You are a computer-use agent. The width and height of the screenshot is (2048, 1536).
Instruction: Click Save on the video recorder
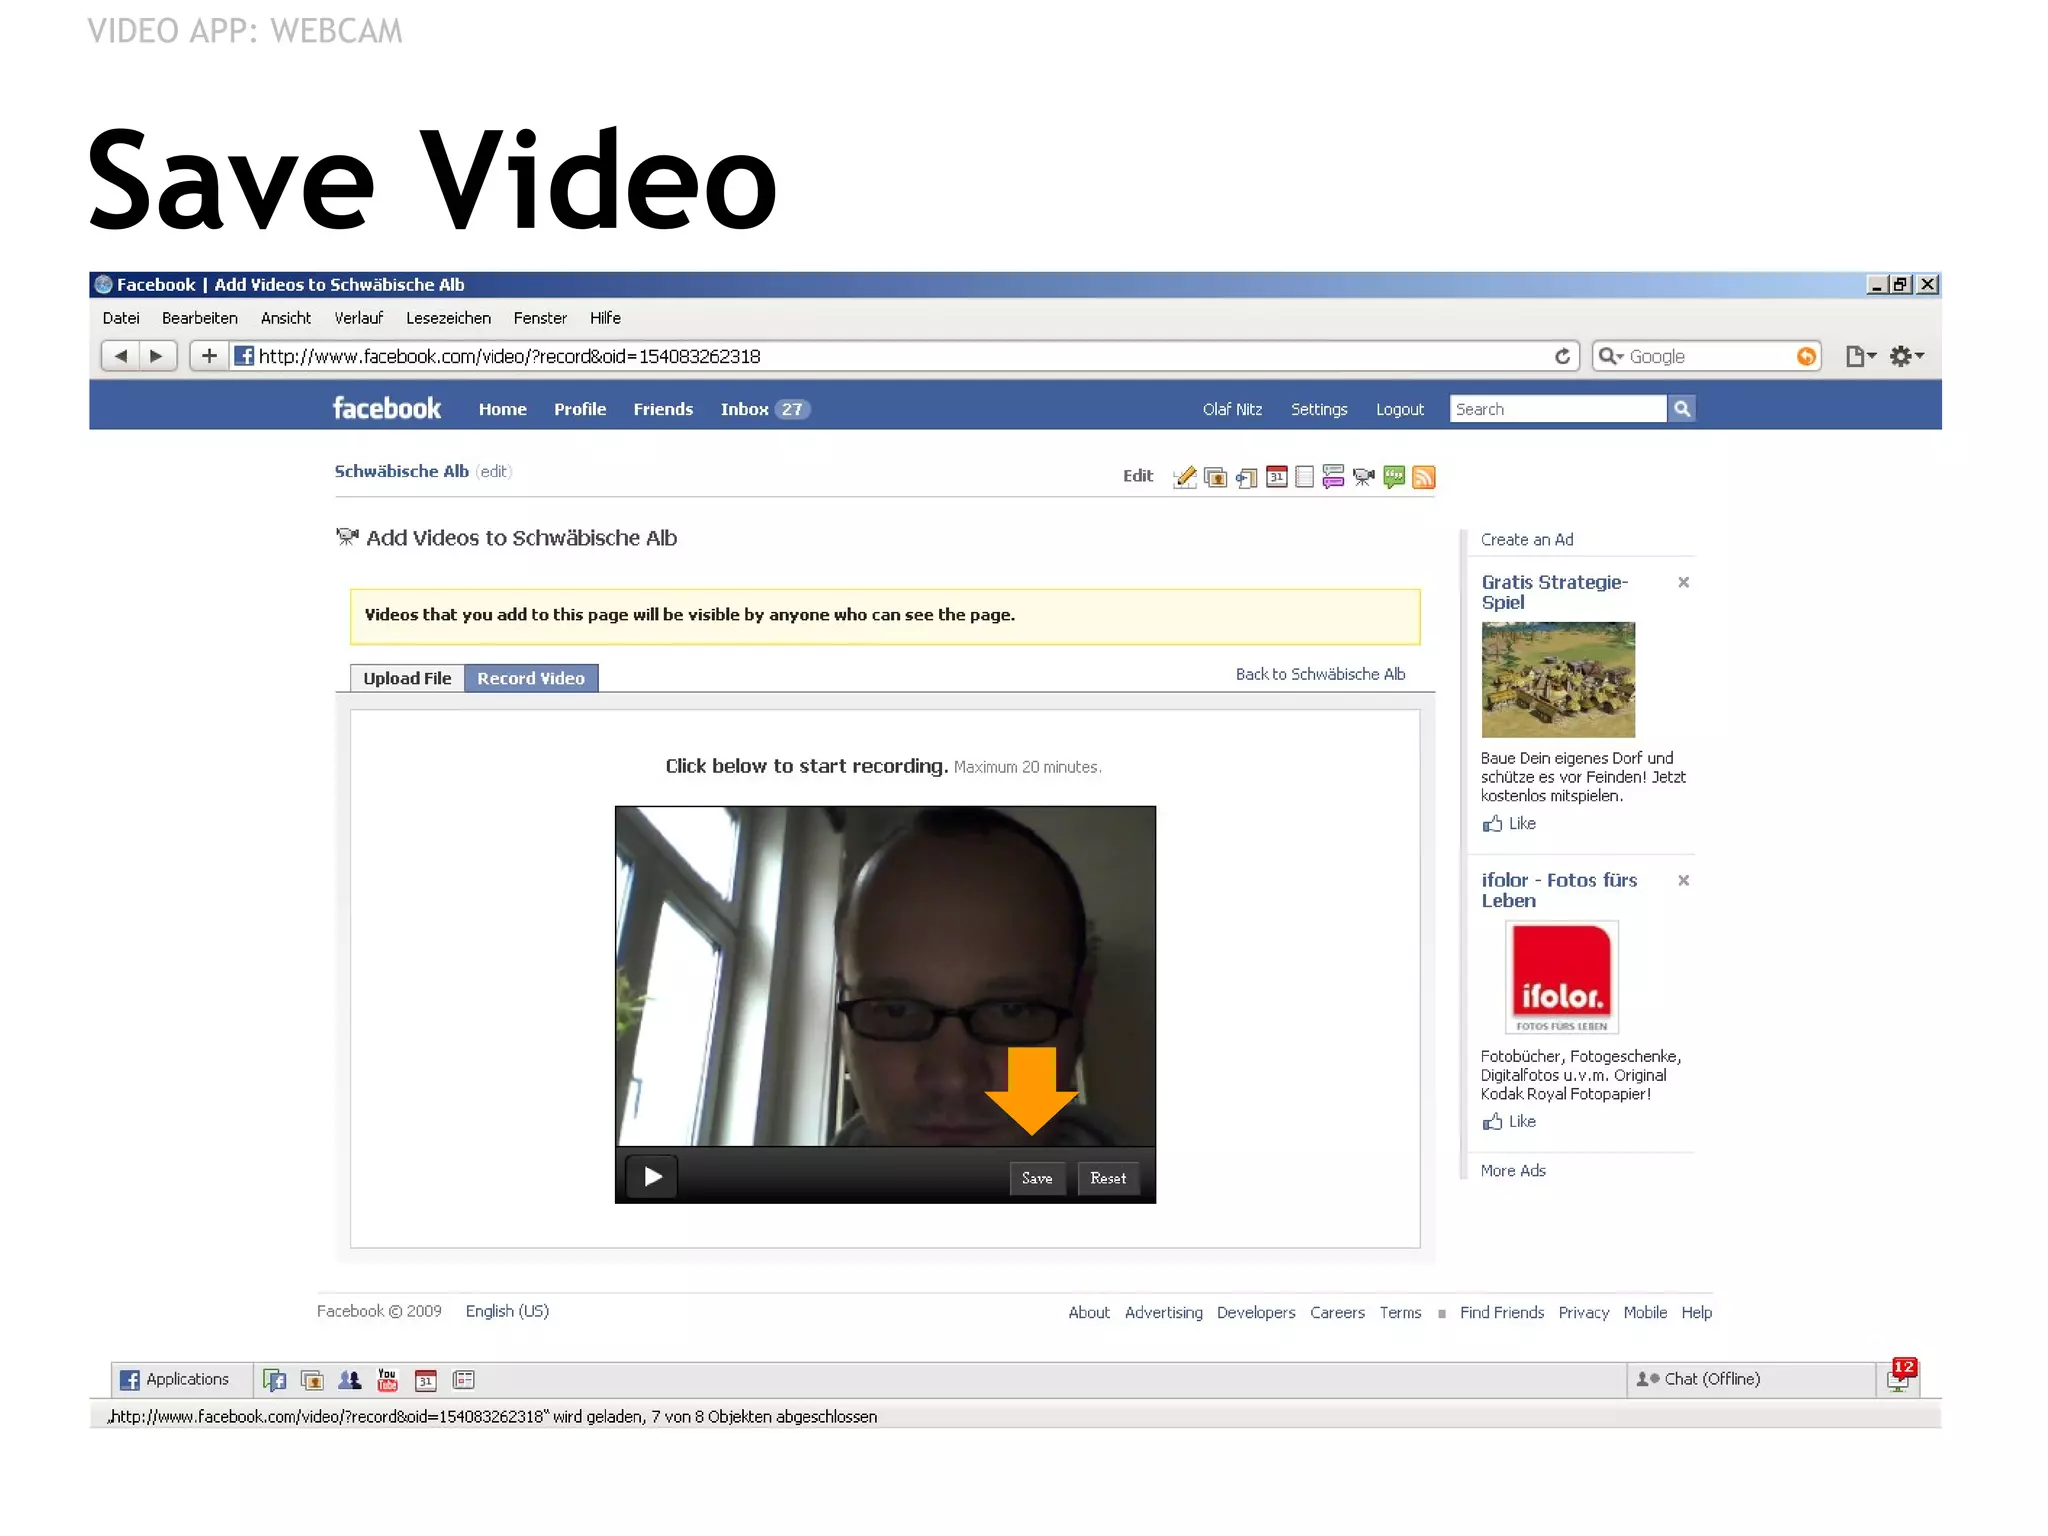coord(1037,1178)
